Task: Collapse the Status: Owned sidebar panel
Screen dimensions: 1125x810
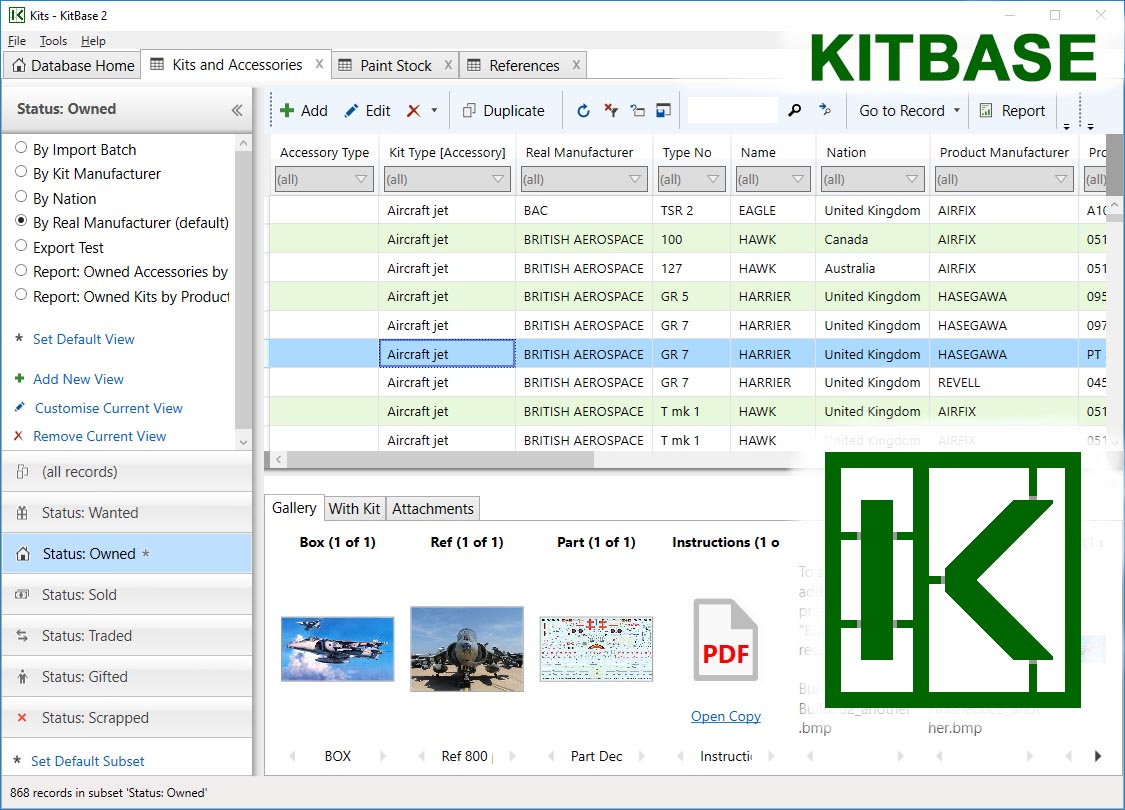Action: (237, 110)
